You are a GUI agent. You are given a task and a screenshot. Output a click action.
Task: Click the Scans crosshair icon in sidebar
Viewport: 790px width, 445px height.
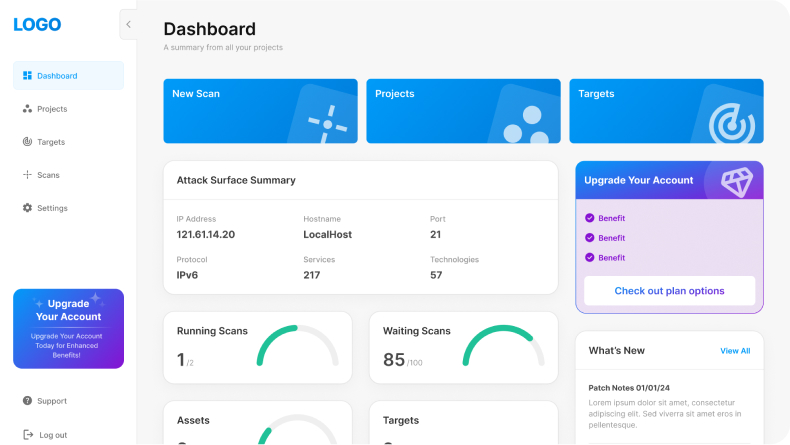click(x=27, y=175)
